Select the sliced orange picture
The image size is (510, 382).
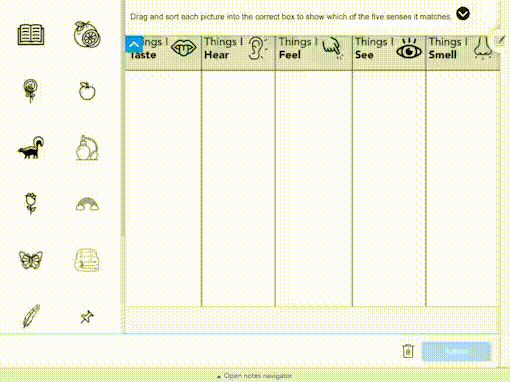[87, 34]
